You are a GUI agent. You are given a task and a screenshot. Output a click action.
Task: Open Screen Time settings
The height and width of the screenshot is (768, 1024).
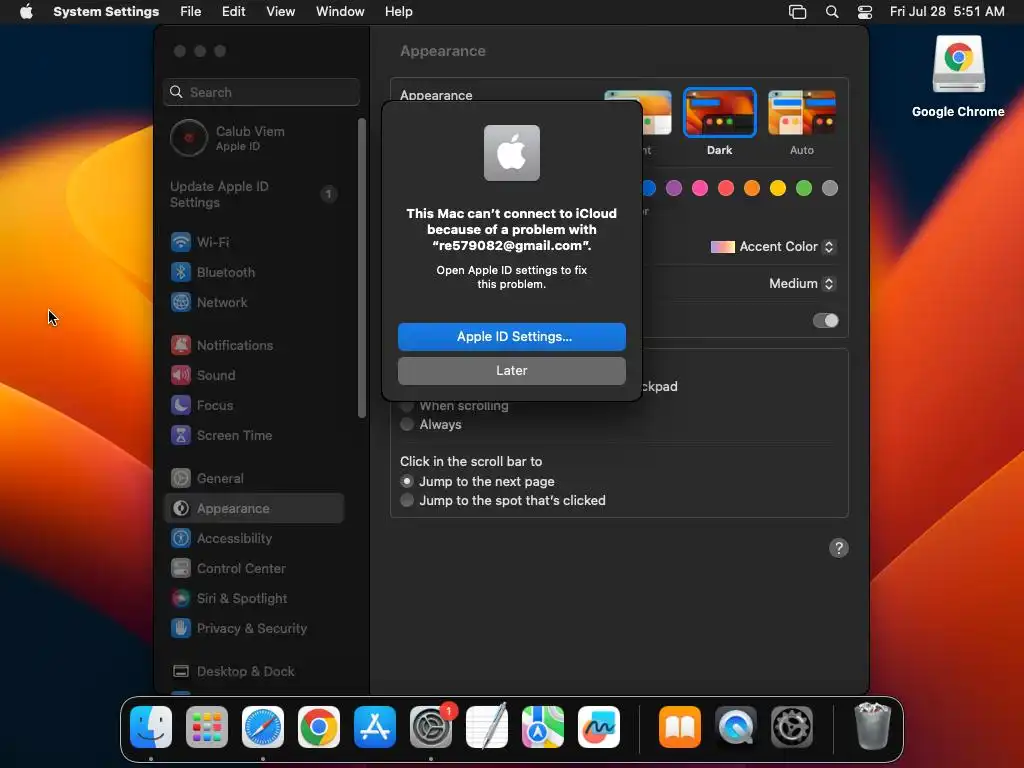253,436
